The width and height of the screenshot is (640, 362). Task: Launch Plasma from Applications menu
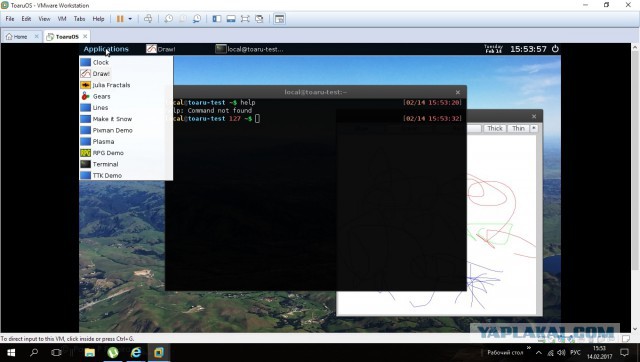tap(126, 142)
